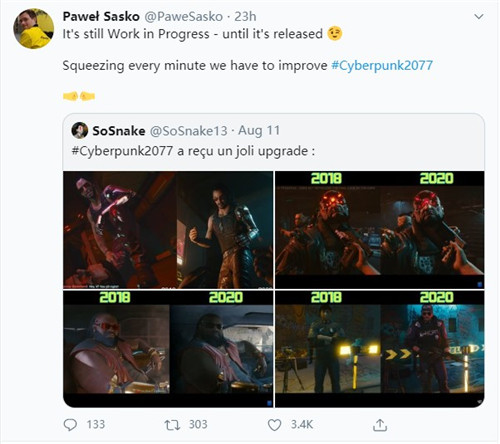Click the @SoSnake13 handle
This screenshot has height=444, width=500.
point(188,131)
